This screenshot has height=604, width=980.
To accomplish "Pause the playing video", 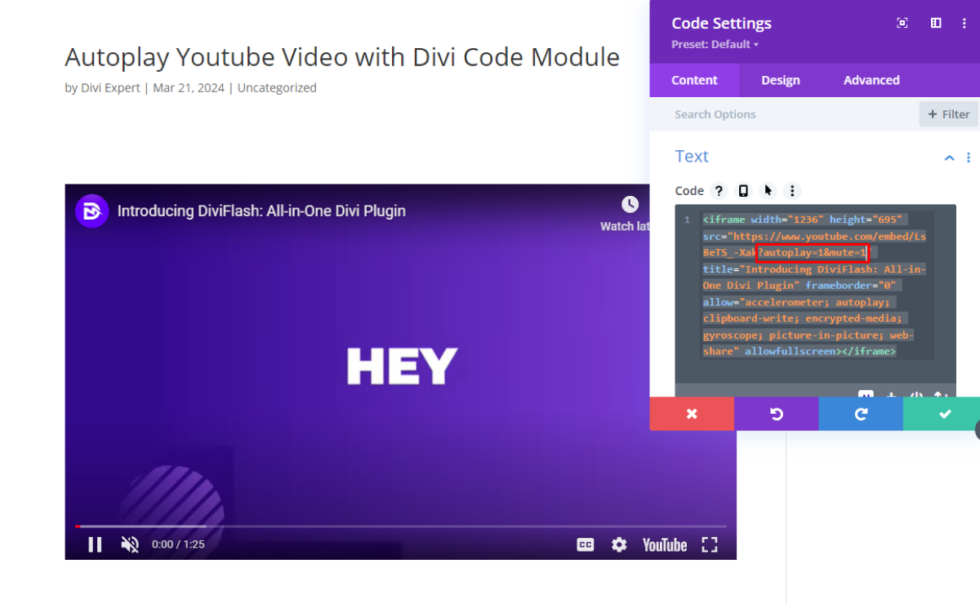I will click(94, 545).
